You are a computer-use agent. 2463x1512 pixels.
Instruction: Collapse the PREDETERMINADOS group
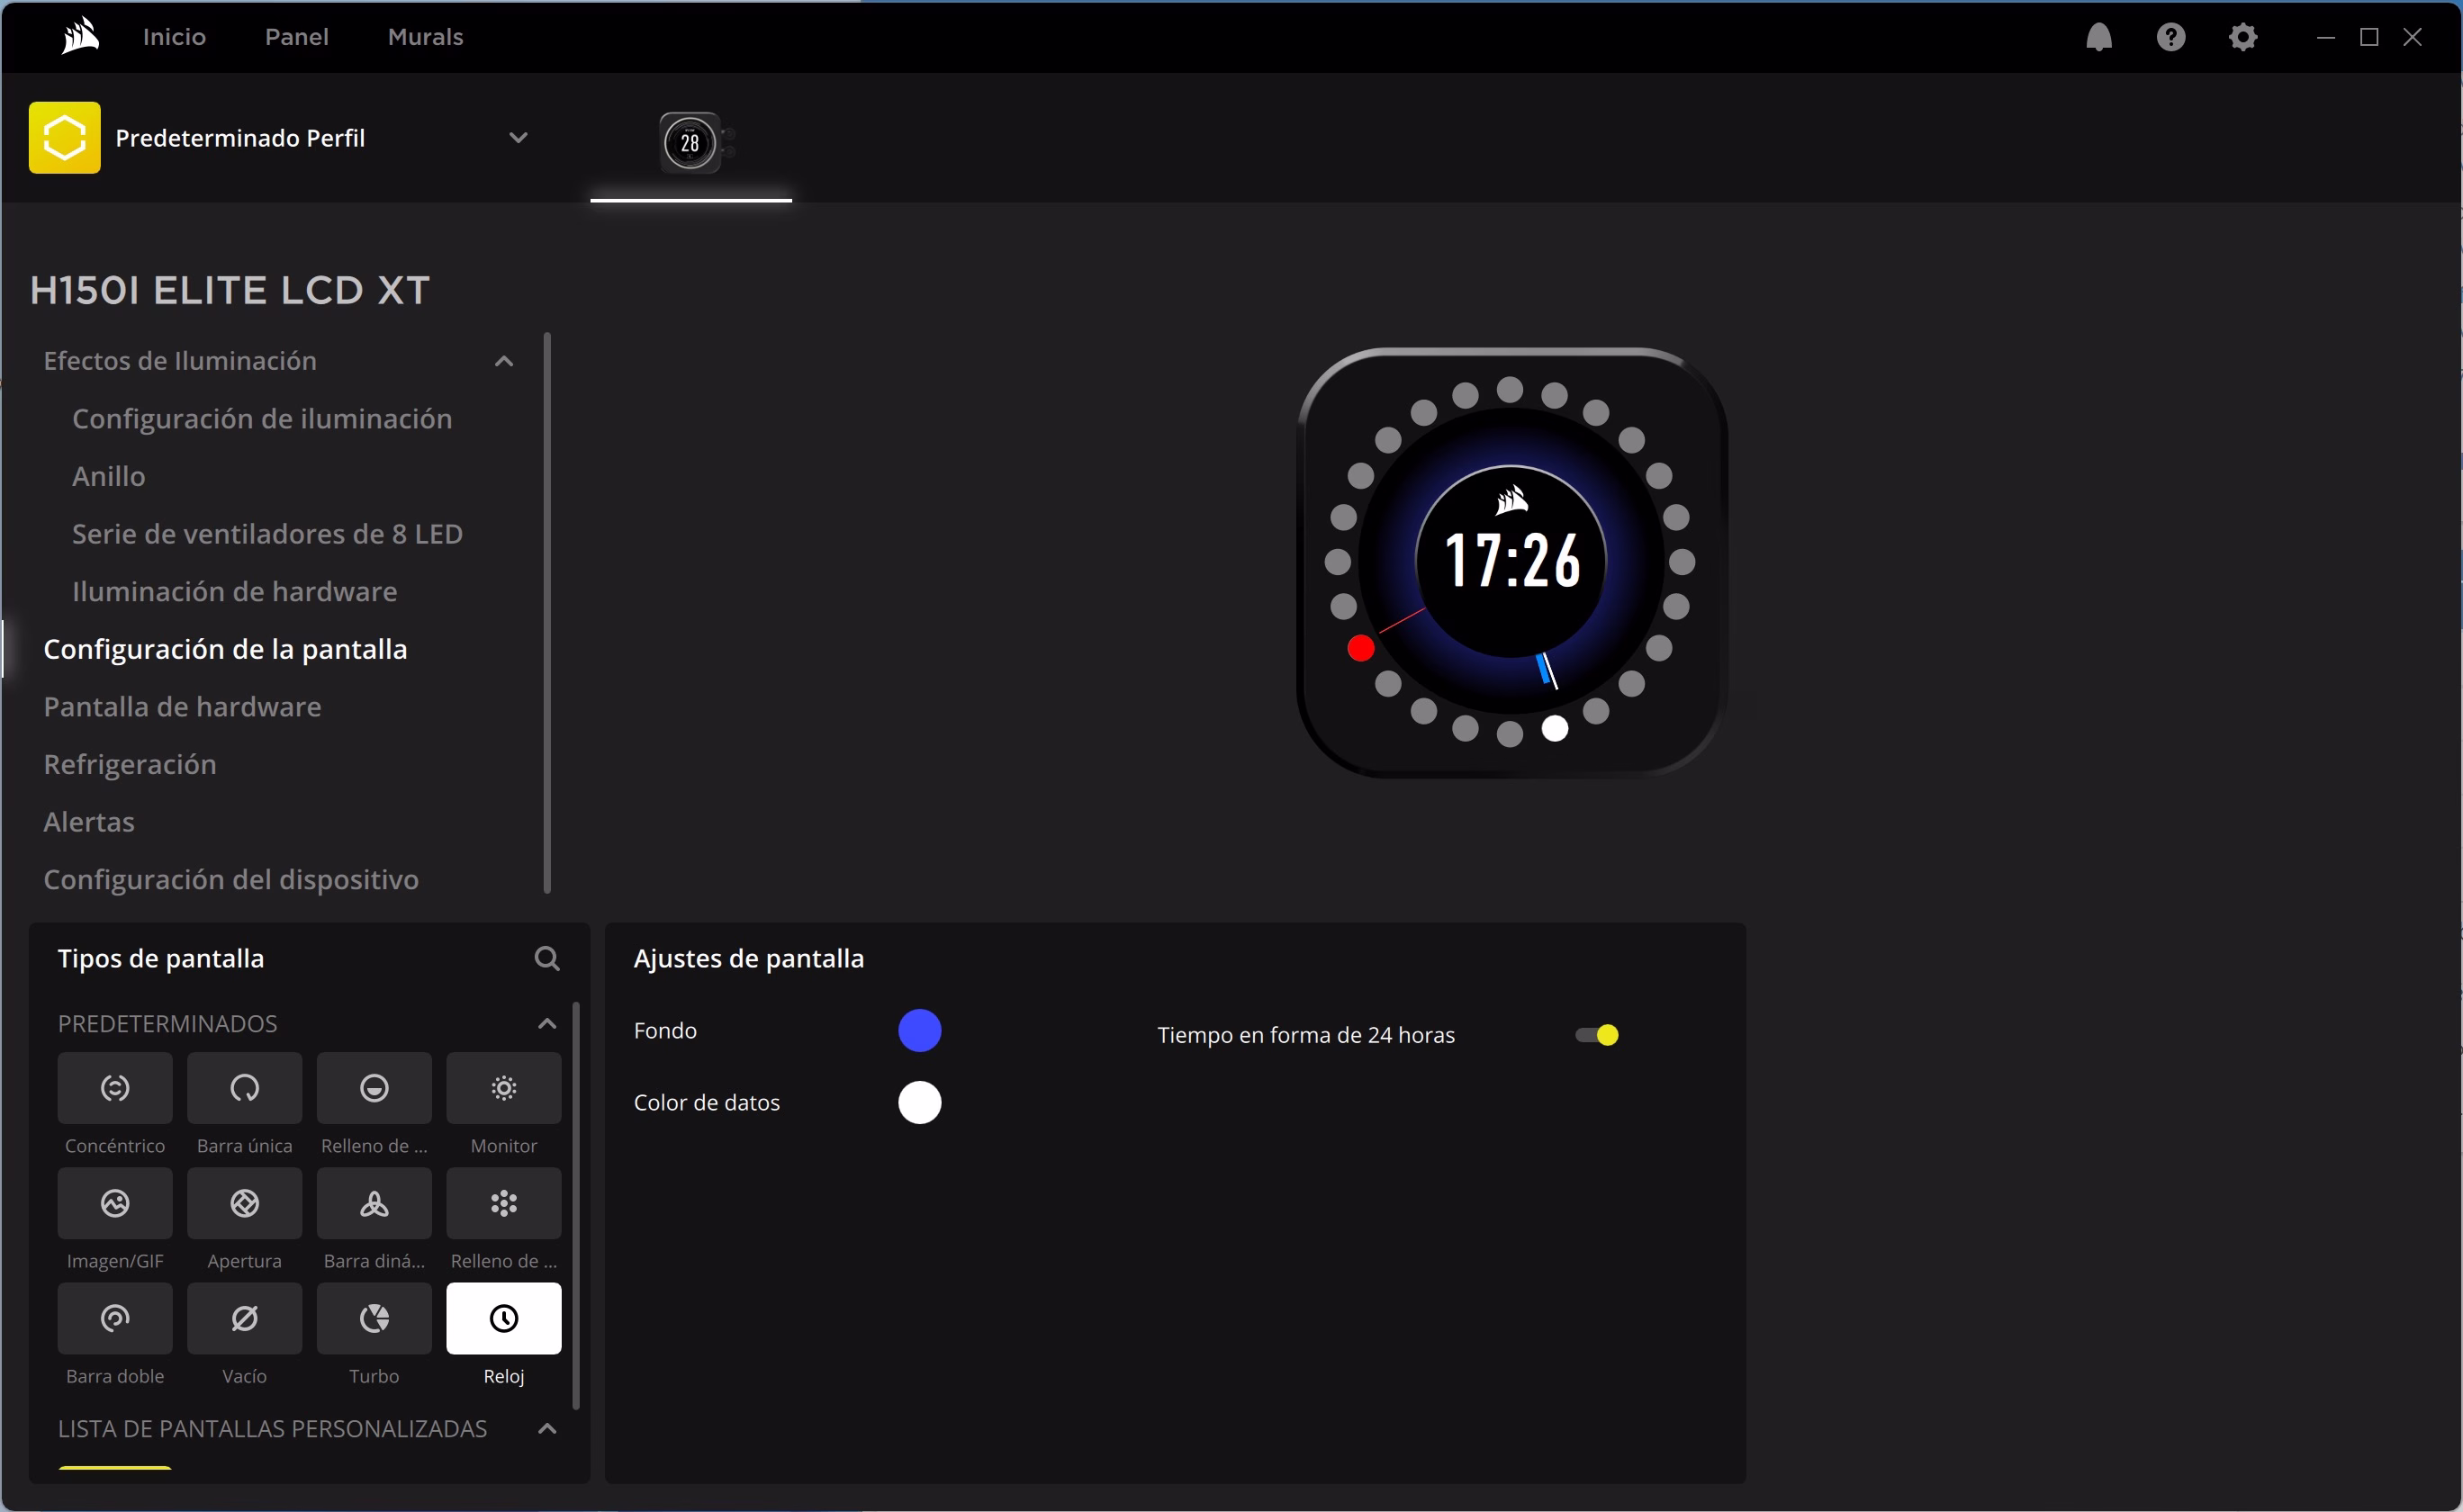click(x=547, y=1024)
